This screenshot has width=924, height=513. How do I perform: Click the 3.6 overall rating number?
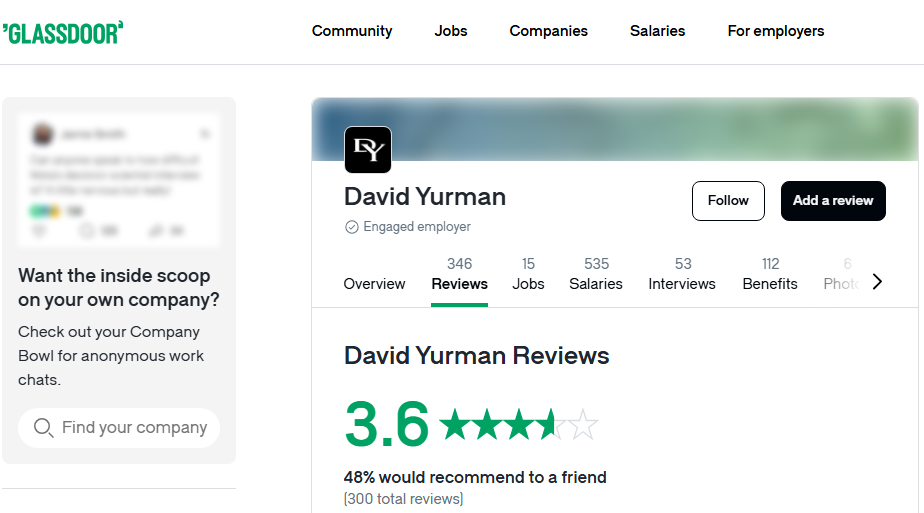click(x=387, y=424)
